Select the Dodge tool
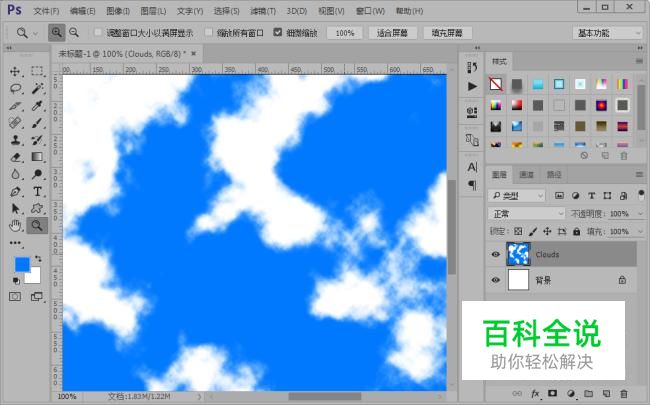 [x=37, y=174]
